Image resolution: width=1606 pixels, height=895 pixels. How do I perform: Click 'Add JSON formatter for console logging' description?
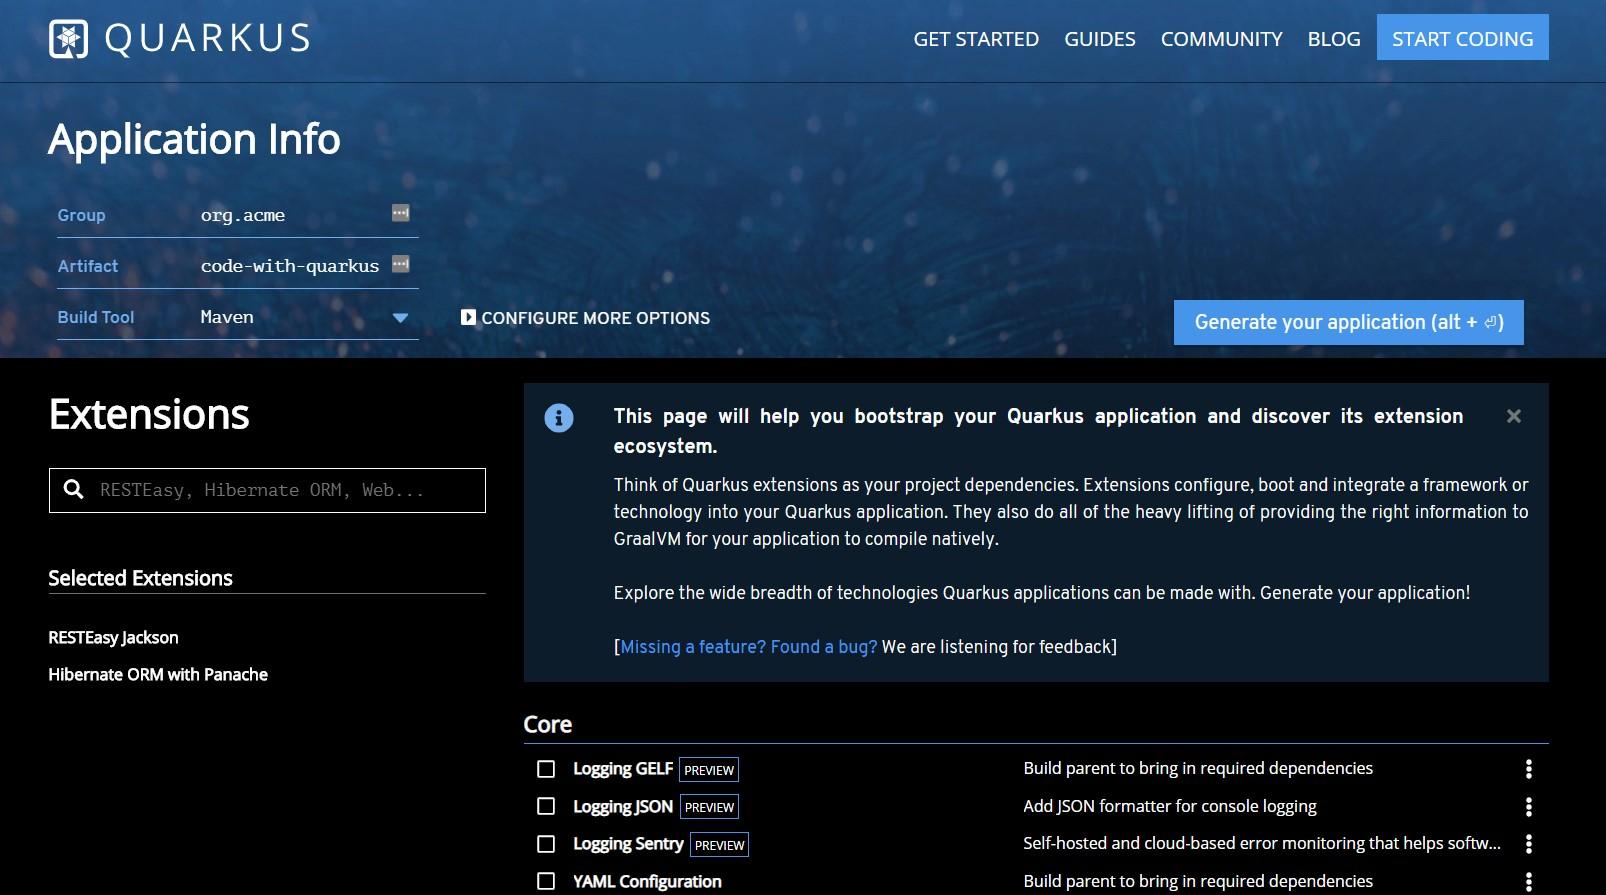(x=1170, y=806)
